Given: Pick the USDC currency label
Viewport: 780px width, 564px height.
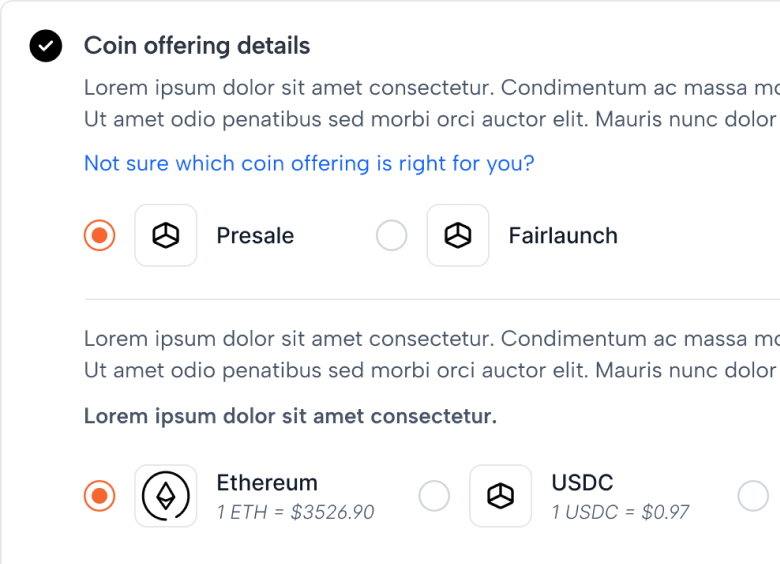Looking at the screenshot, I should point(583,482).
